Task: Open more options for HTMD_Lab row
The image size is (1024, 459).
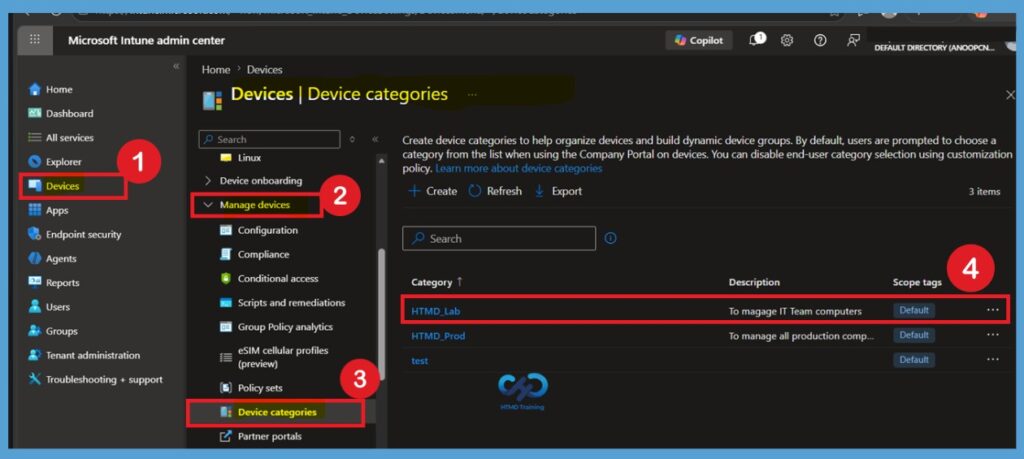Action: 993,310
